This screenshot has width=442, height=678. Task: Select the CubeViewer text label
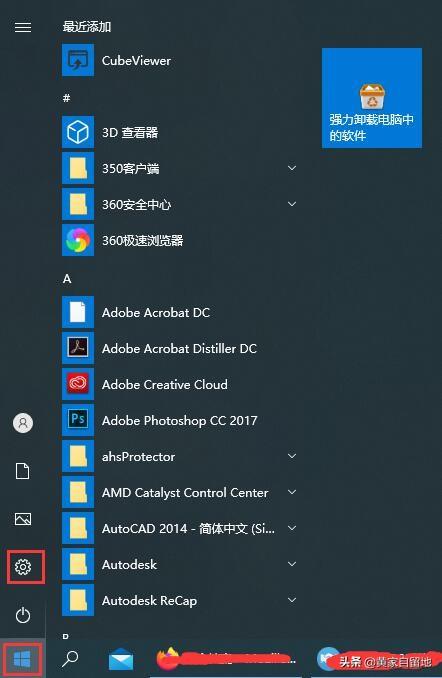coord(136,61)
